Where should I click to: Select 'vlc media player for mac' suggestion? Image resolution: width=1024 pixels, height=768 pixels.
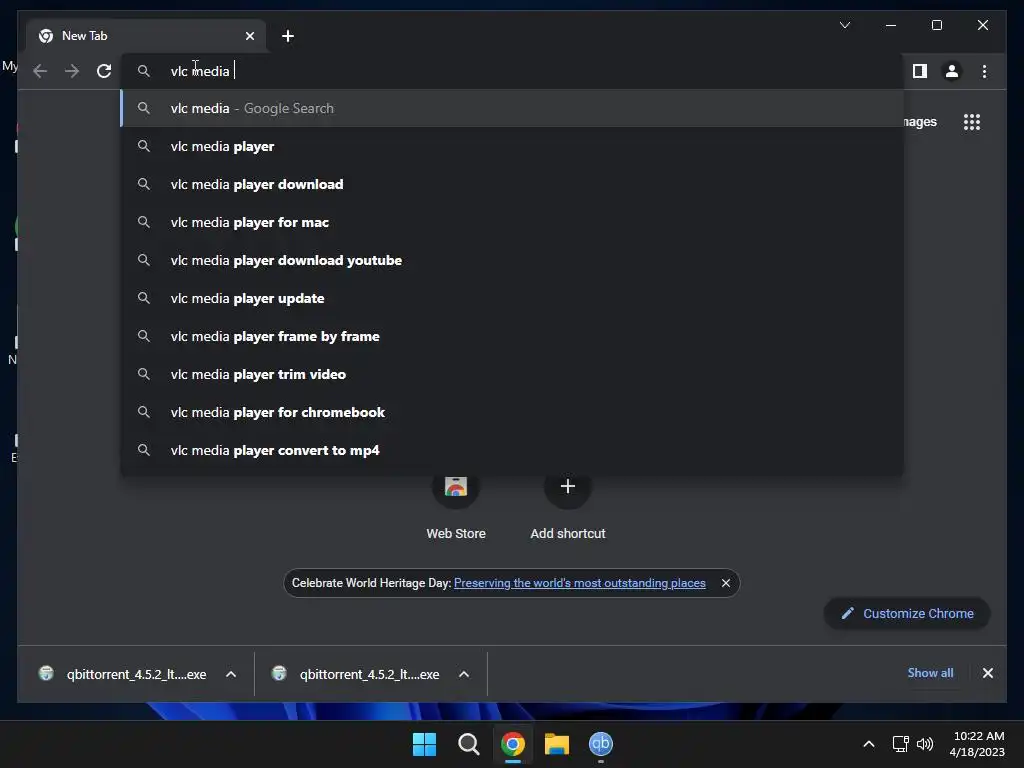pyautogui.click(x=513, y=222)
